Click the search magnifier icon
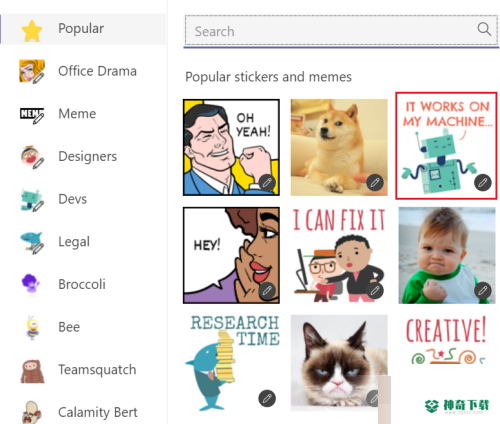 click(x=484, y=29)
